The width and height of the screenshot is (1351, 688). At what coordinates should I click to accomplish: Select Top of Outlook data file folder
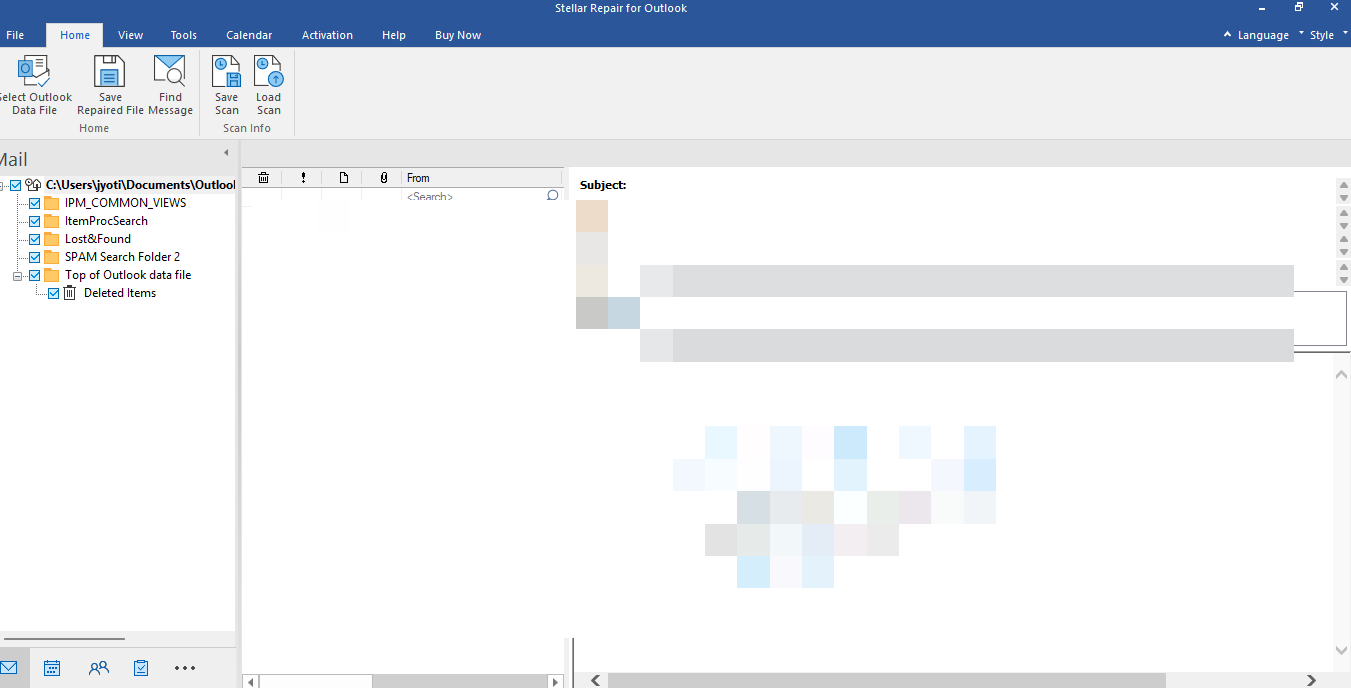click(x=128, y=275)
